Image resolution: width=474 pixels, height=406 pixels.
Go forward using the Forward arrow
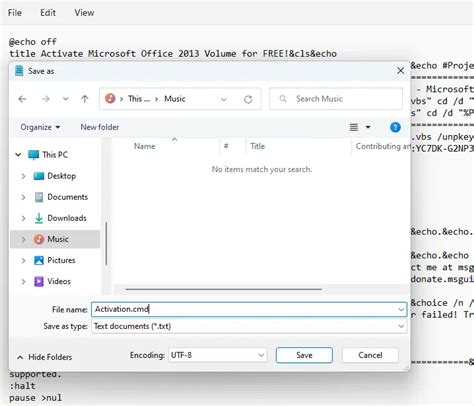tap(46, 99)
